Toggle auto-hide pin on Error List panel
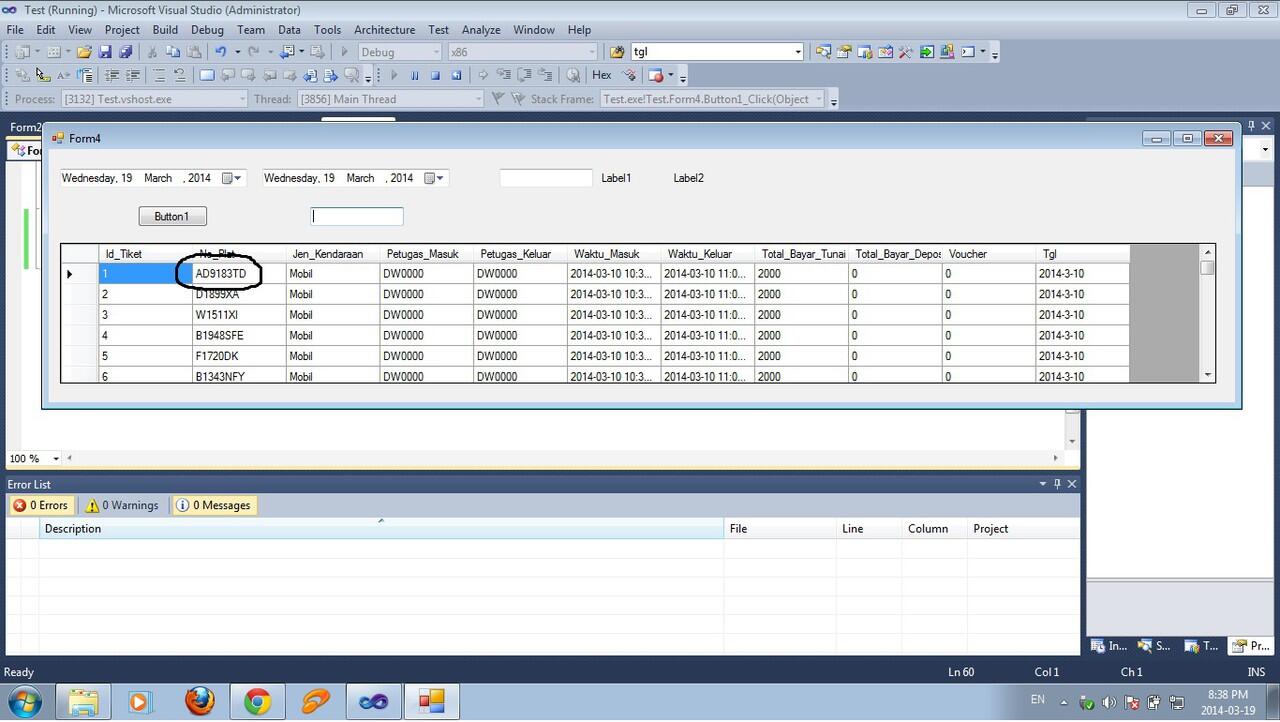Screen dimensions: 1280x722 [x=1057, y=484]
